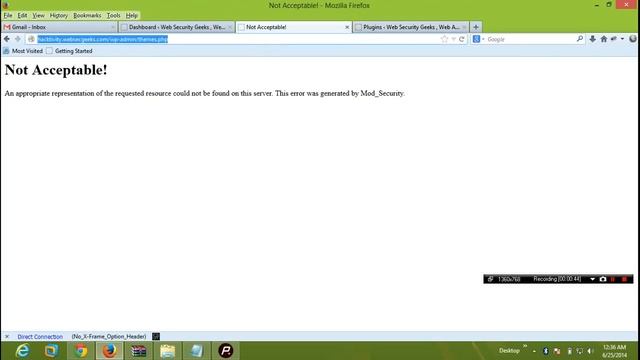This screenshot has width=640, height=360.
Task: Click the dark square icon in add-on bar
Action: pos(156,336)
